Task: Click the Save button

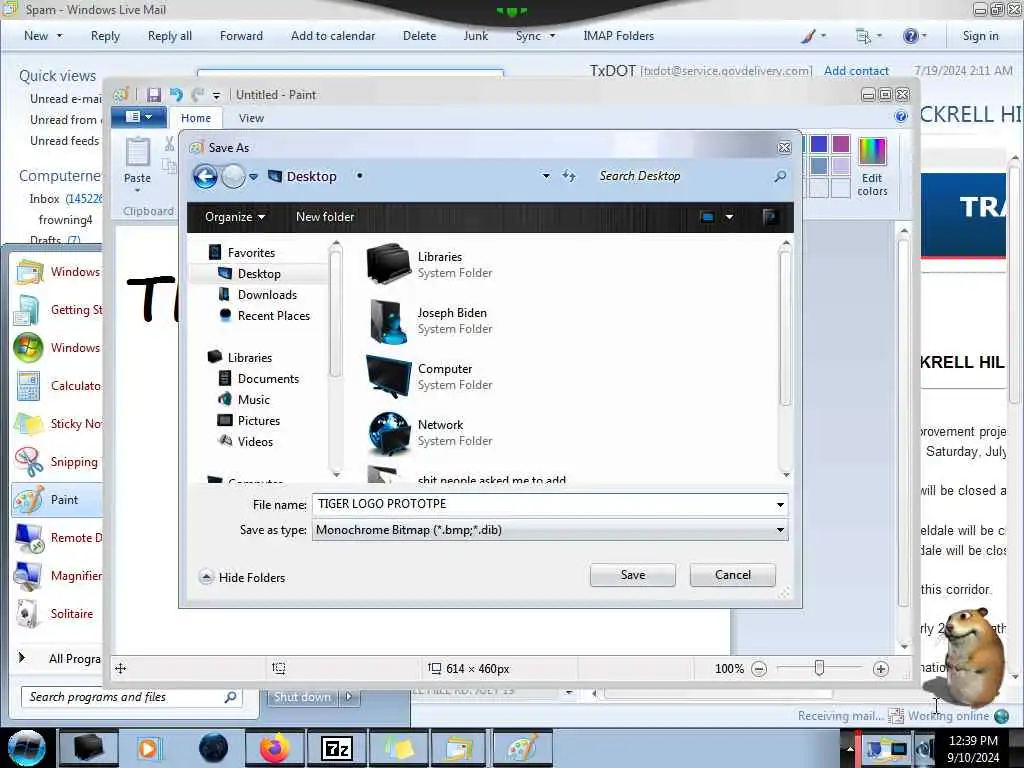Action: [x=633, y=575]
